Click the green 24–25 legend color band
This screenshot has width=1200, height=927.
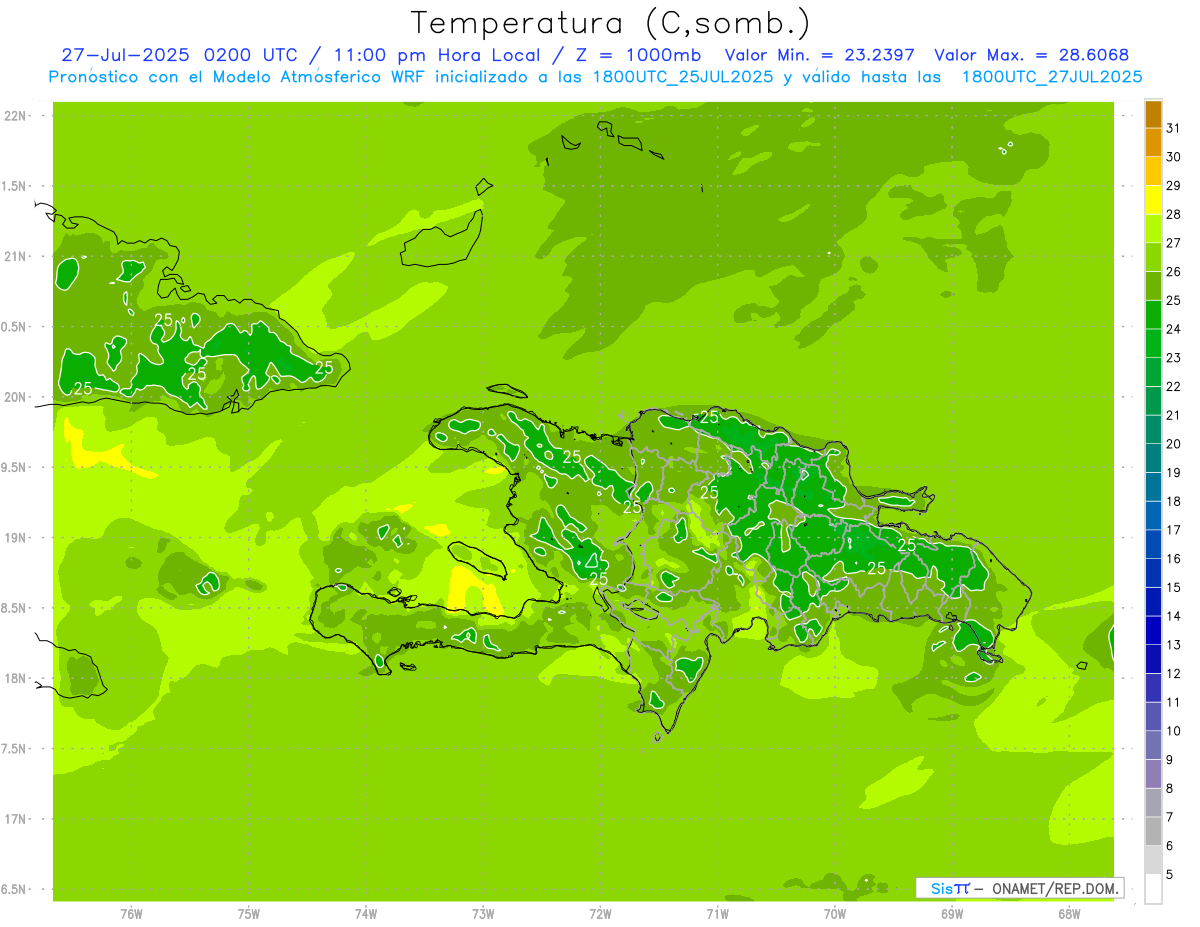point(1153,315)
